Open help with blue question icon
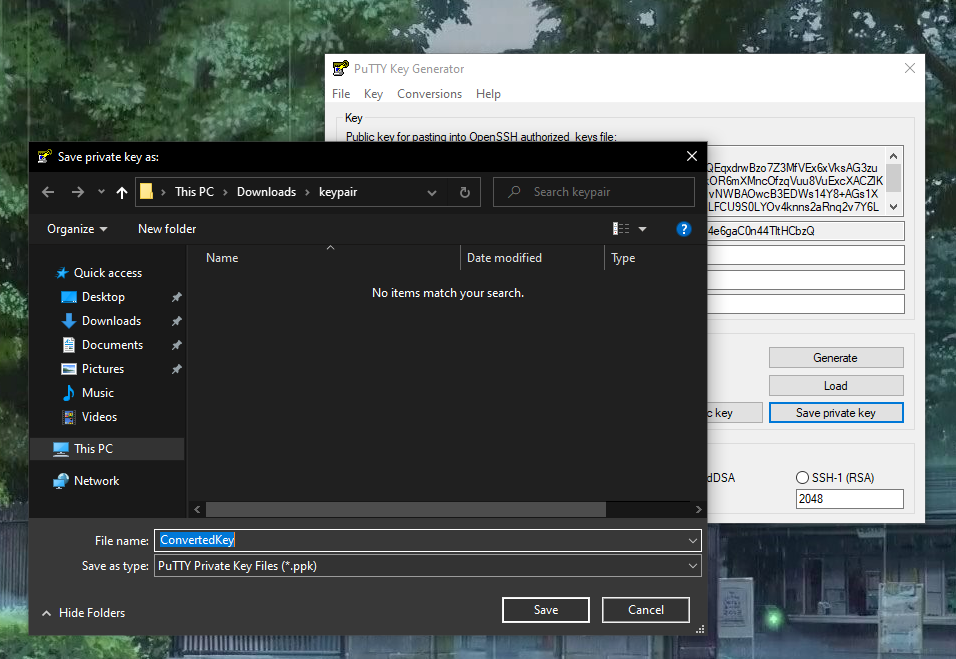Image resolution: width=956 pixels, height=659 pixels. (684, 229)
